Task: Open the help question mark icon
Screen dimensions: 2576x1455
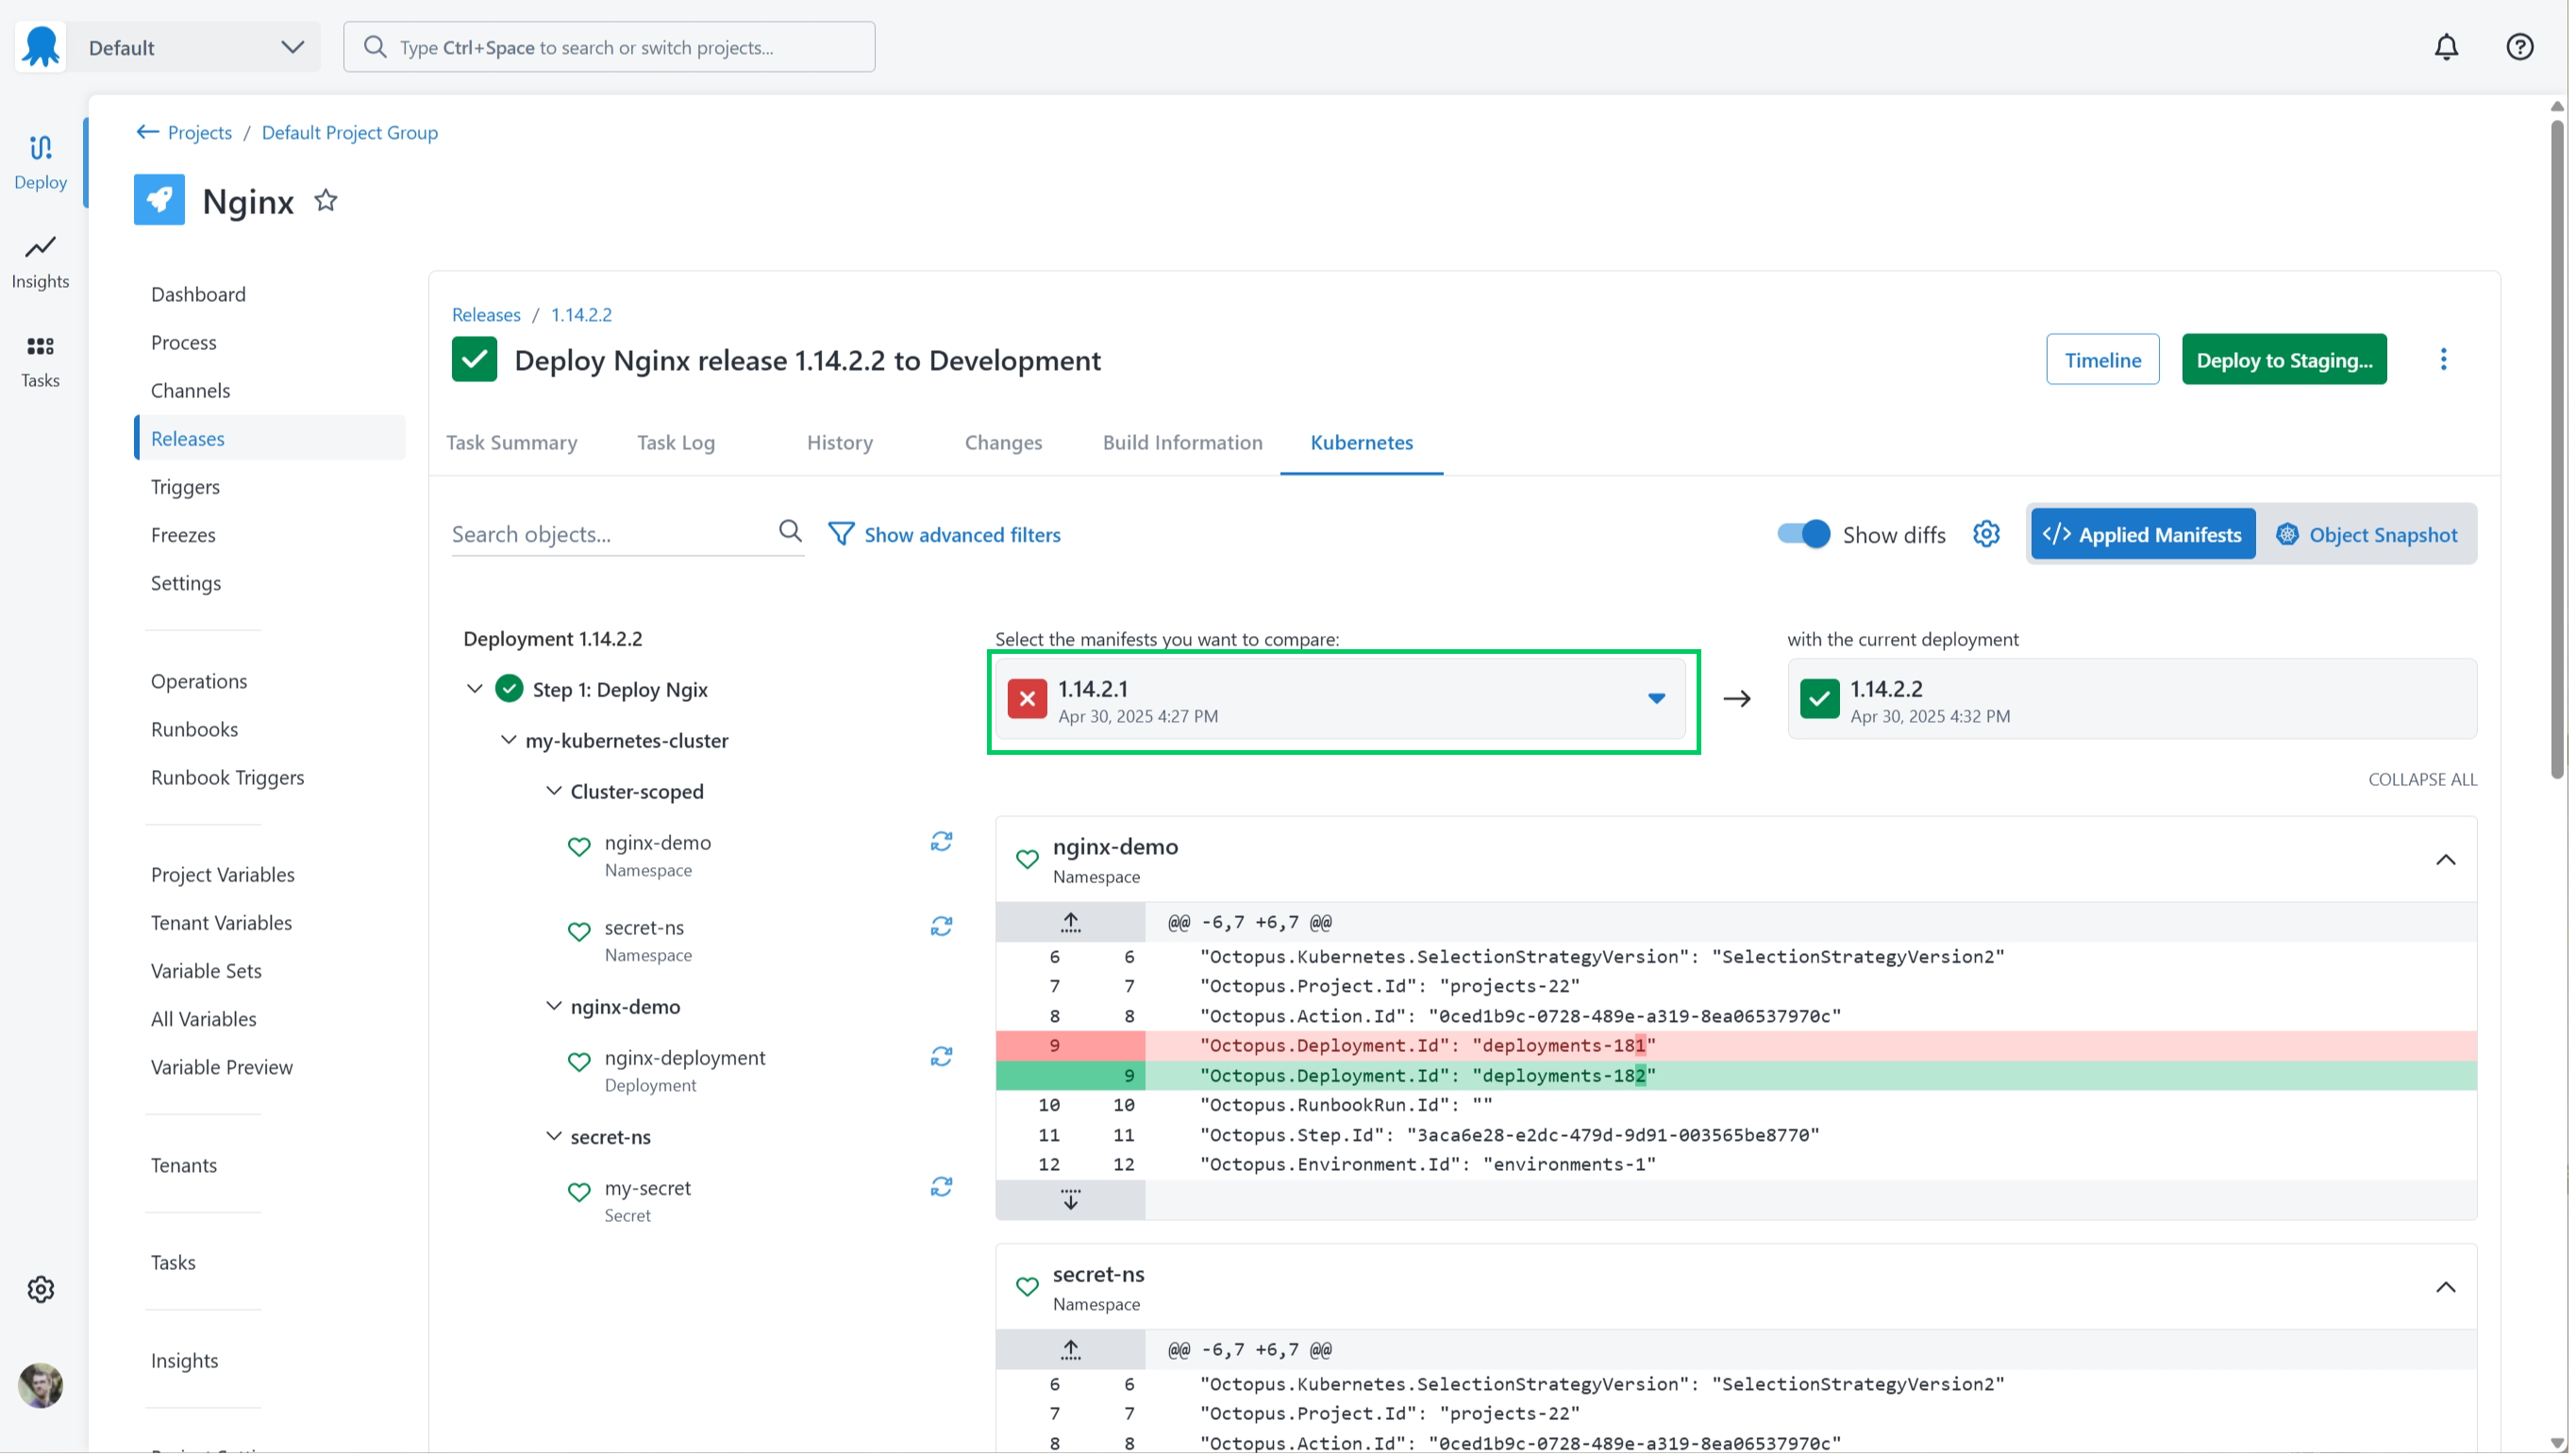Action: (x=2519, y=47)
